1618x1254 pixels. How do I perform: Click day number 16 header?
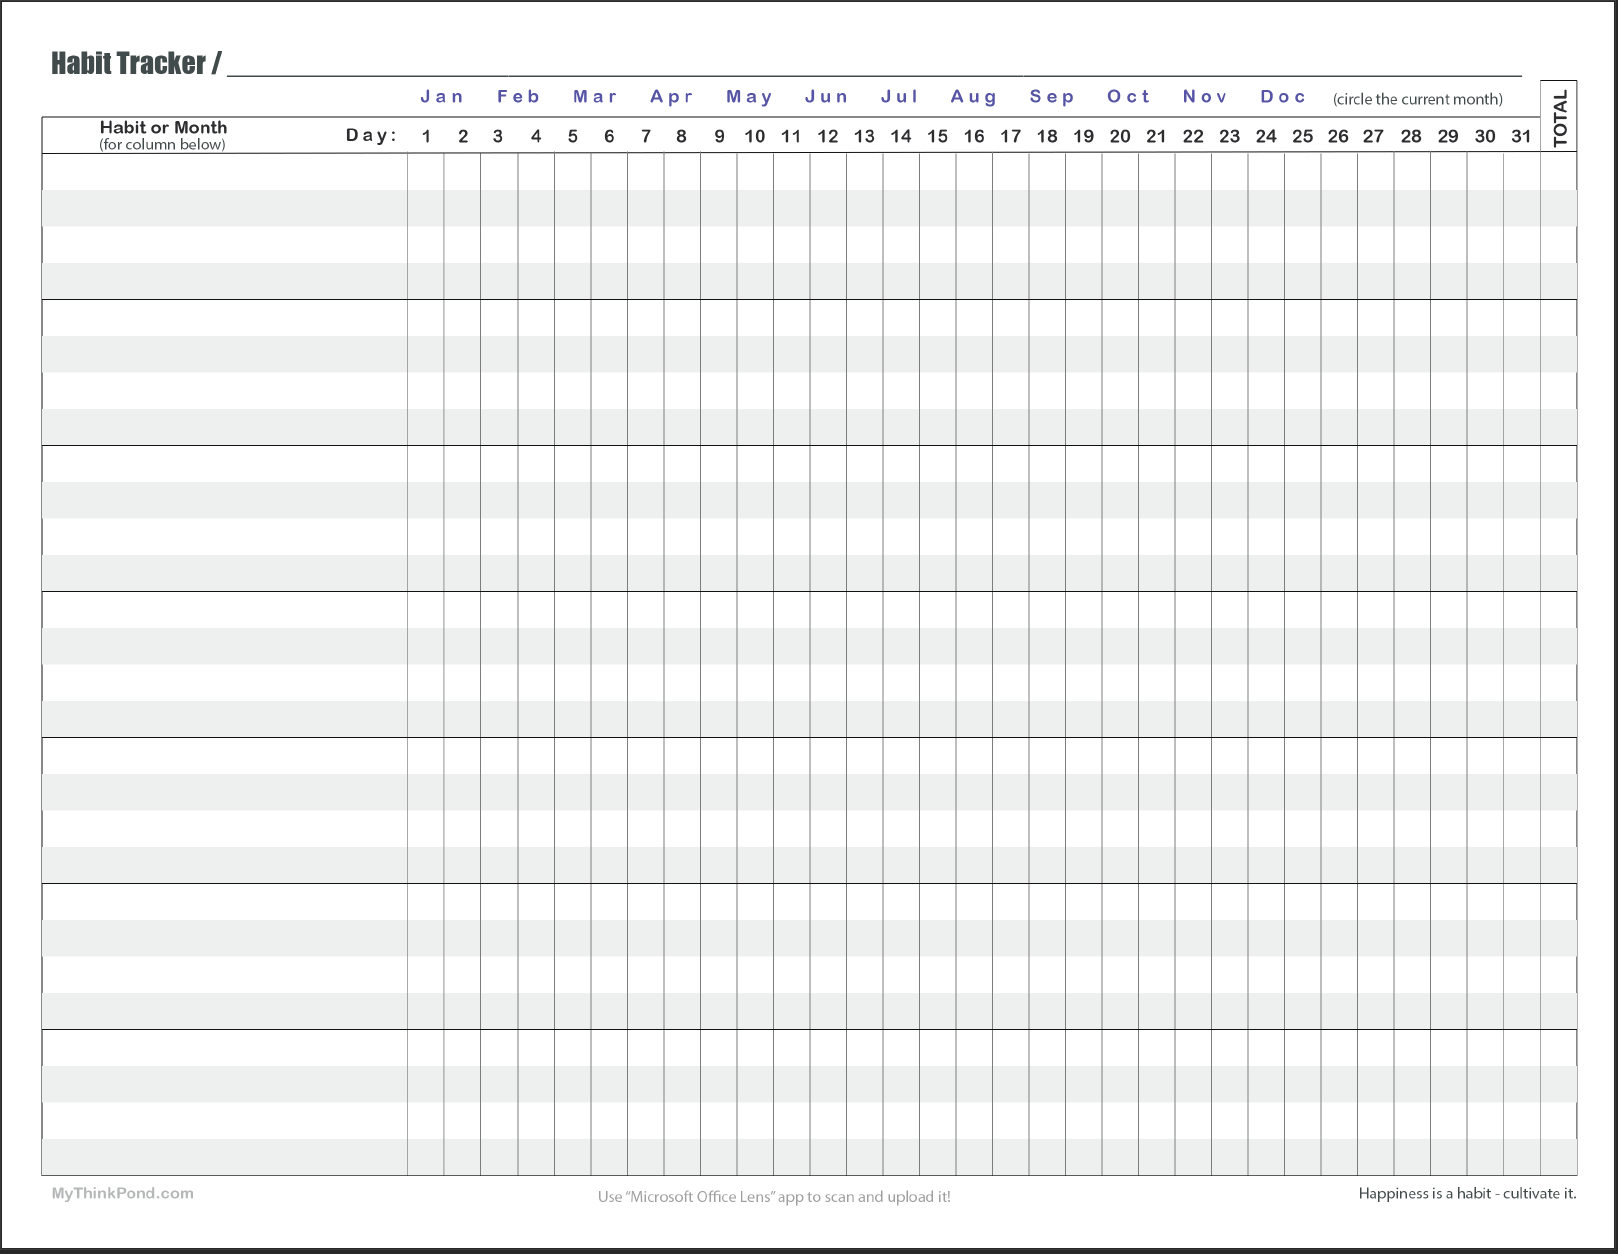click(974, 136)
